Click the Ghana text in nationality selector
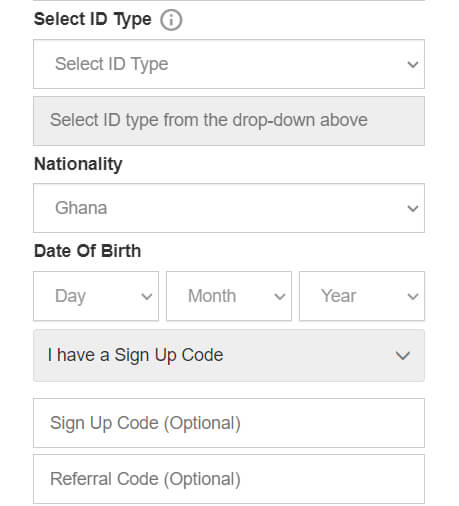The width and height of the screenshot is (459, 506). coord(81,208)
